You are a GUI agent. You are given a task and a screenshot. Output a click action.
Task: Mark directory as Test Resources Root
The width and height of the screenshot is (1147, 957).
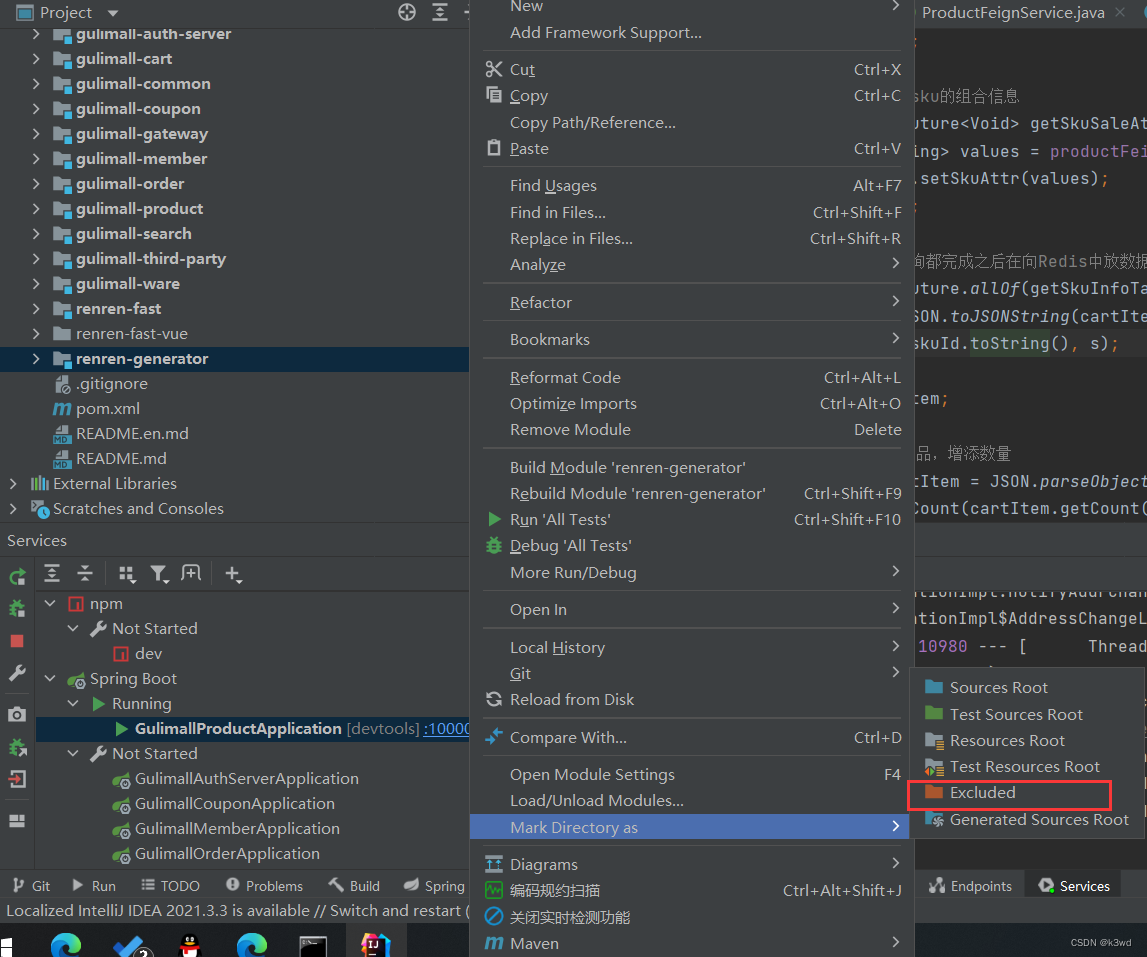1027,767
